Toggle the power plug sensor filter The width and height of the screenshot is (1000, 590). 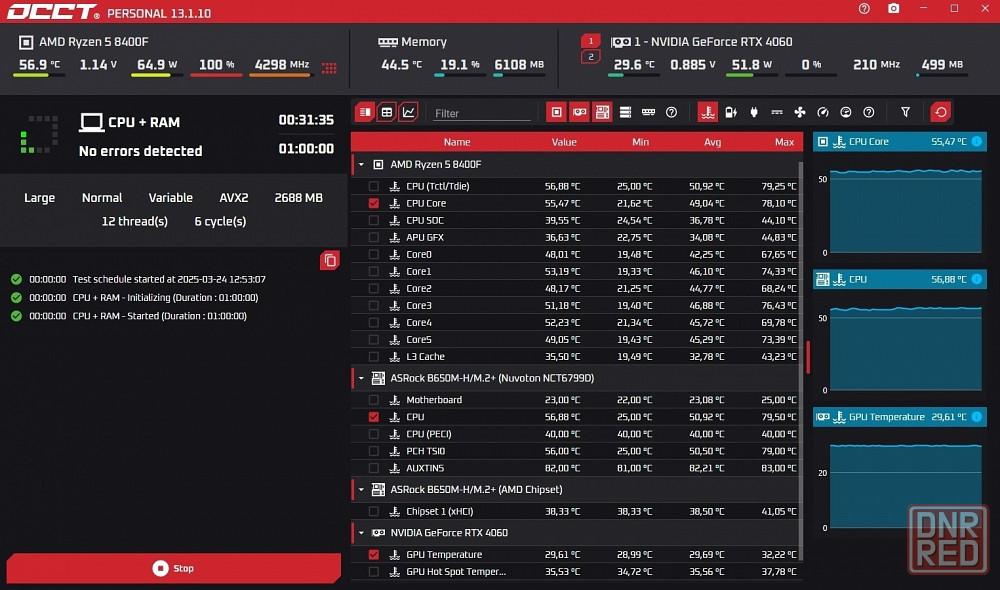tap(754, 112)
